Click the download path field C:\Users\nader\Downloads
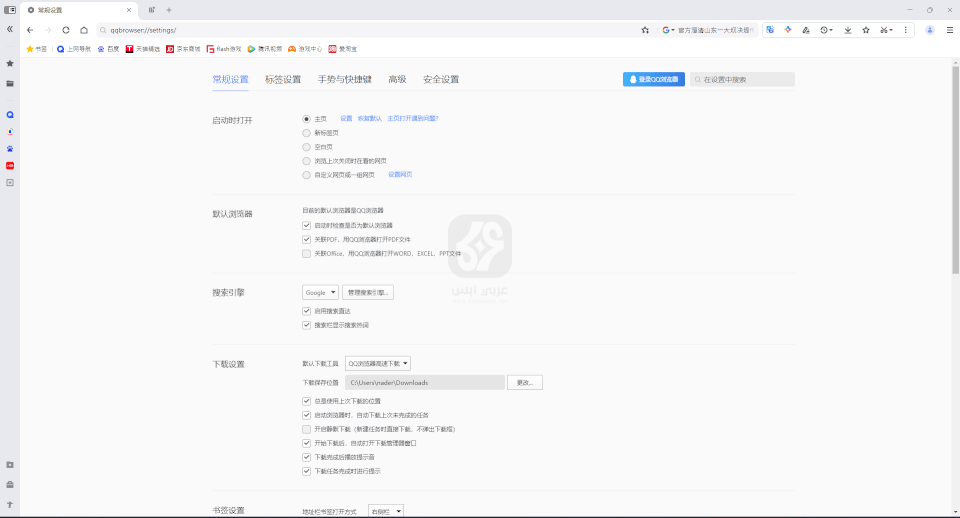This screenshot has height=518, width=960. pos(425,383)
